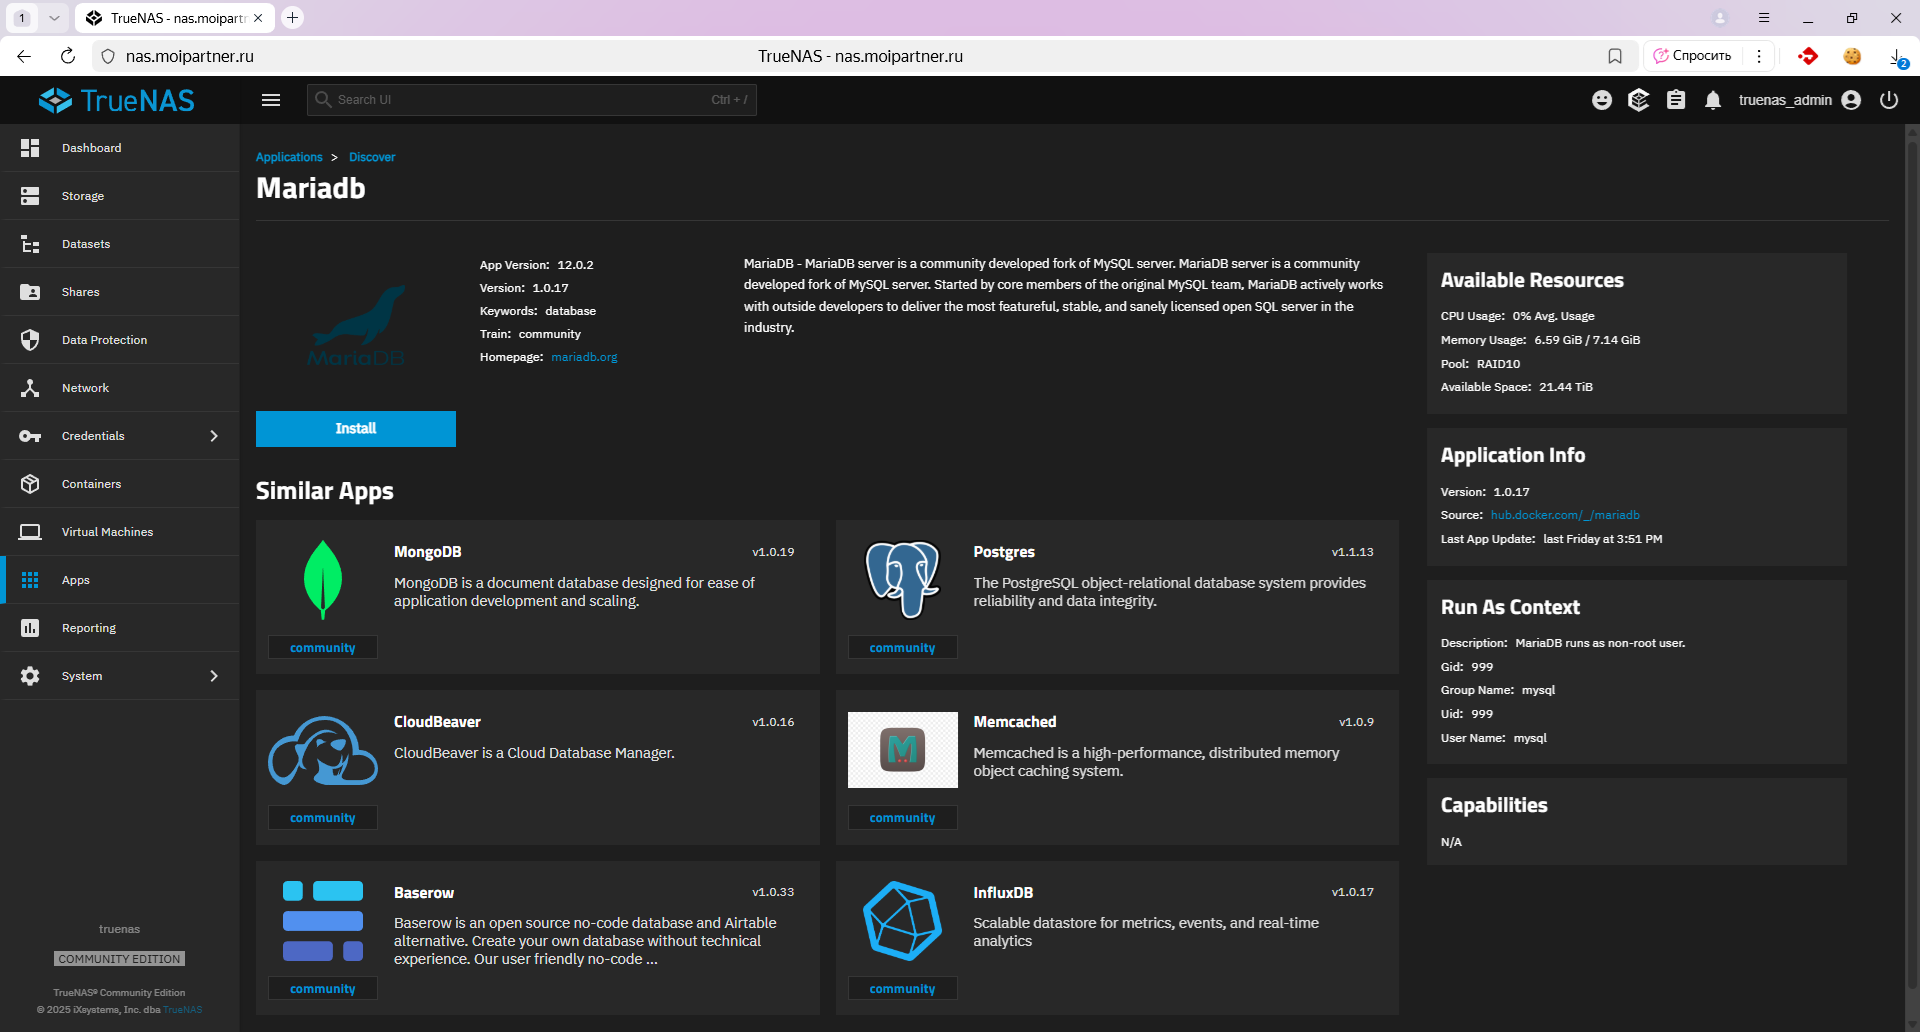The image size is (1920, 1032).
Task: Open the truenas_admin user account menu
Action: (x=1799, y=100)
